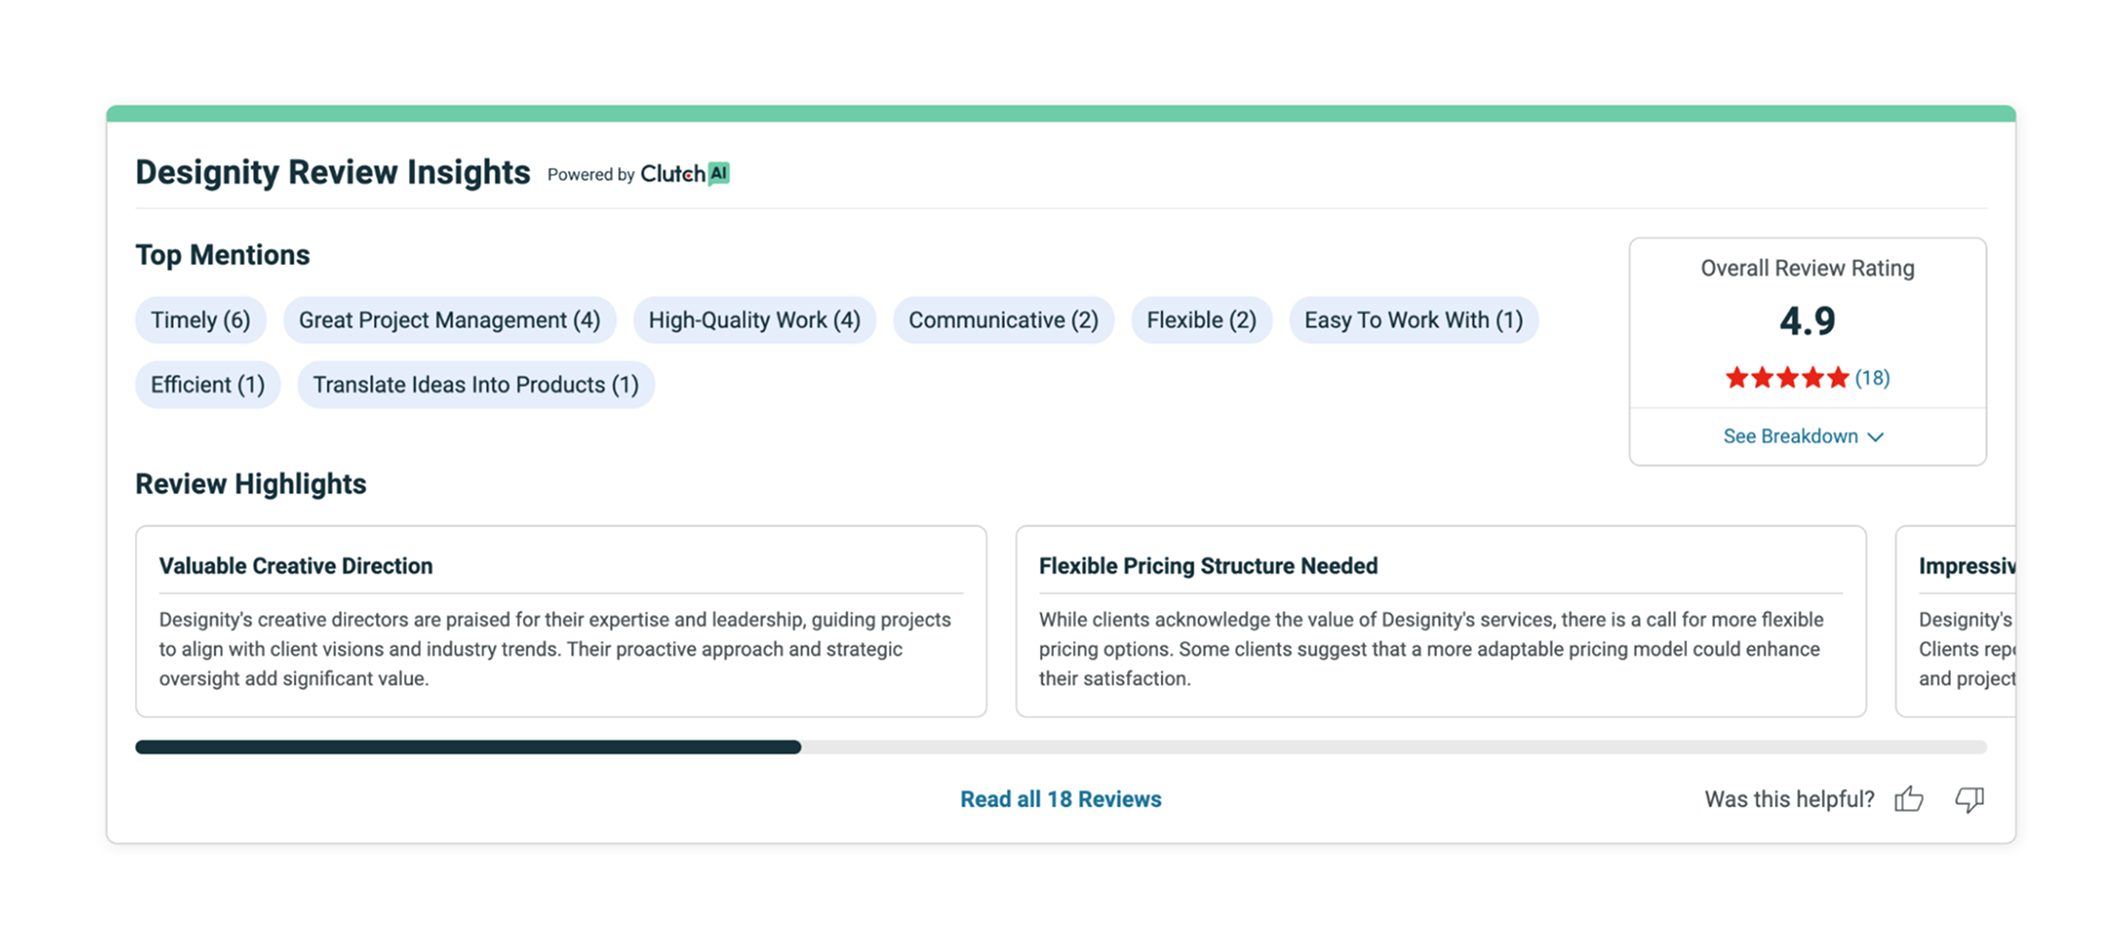Select Great Project Management (4) chip
This screenshot has height=952, width=2124.
tap(450, 320)
